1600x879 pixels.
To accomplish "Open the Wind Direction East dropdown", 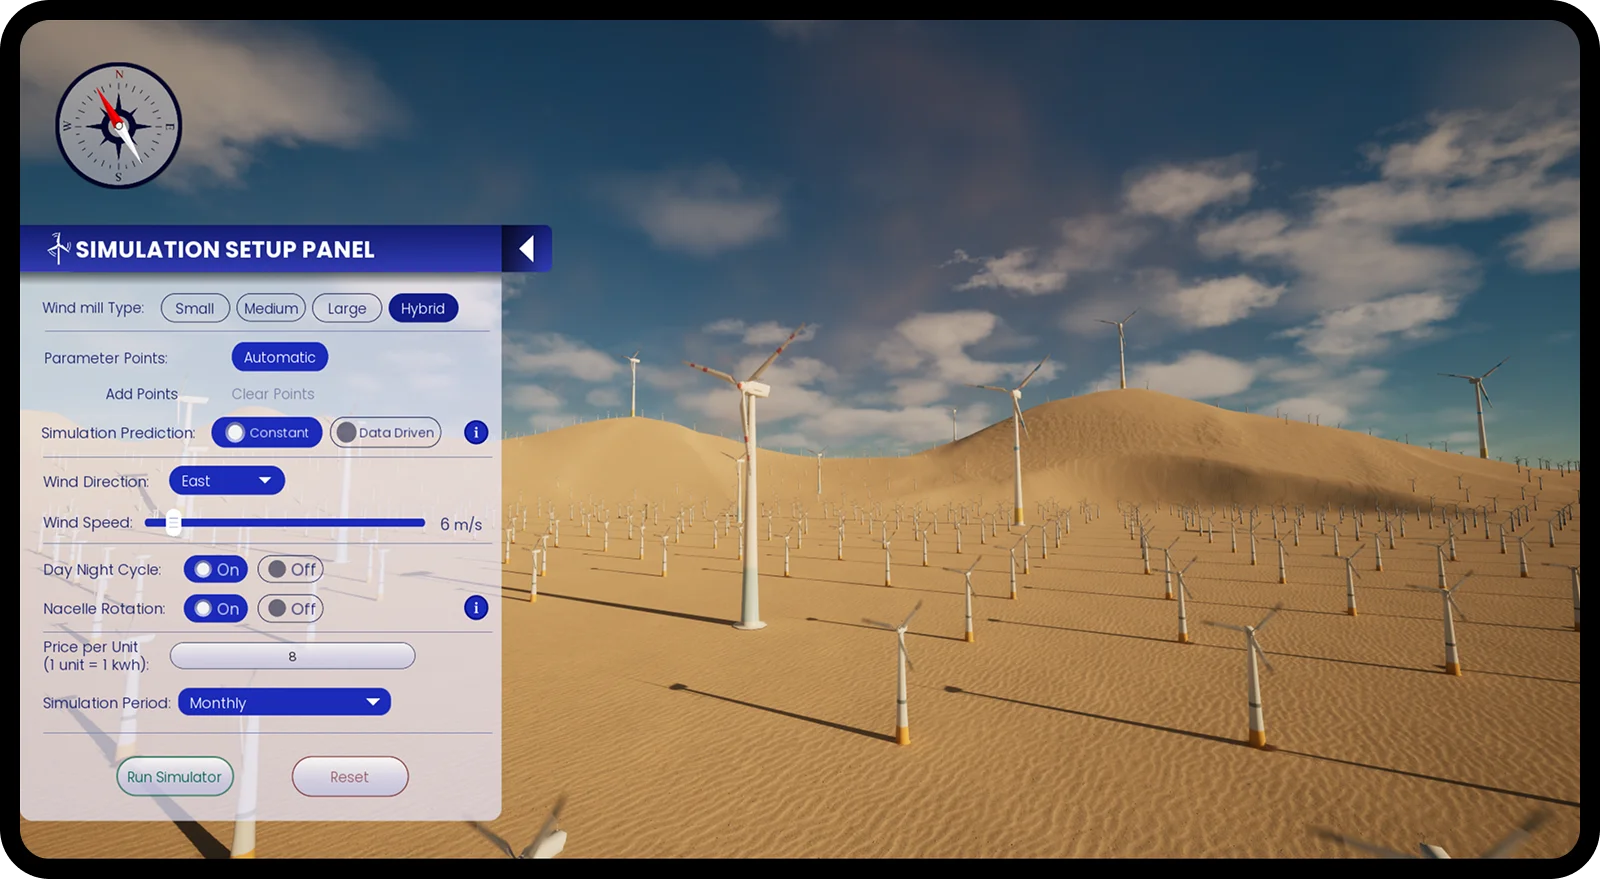I will tap(227, 481).
